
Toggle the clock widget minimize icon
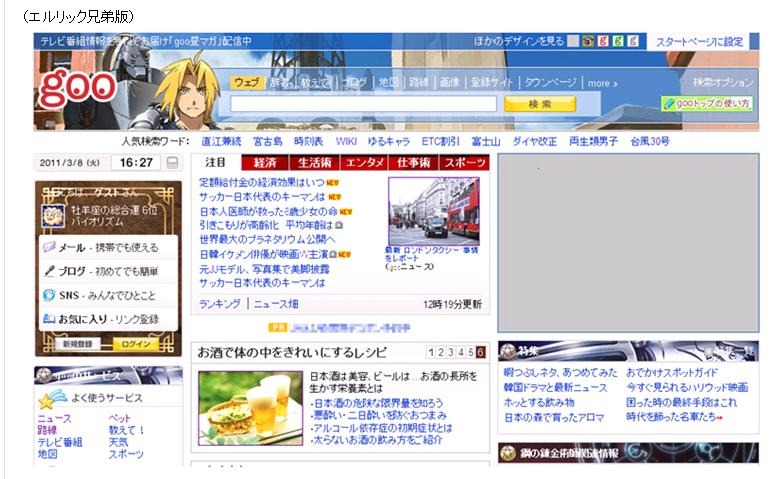[172, 162]
